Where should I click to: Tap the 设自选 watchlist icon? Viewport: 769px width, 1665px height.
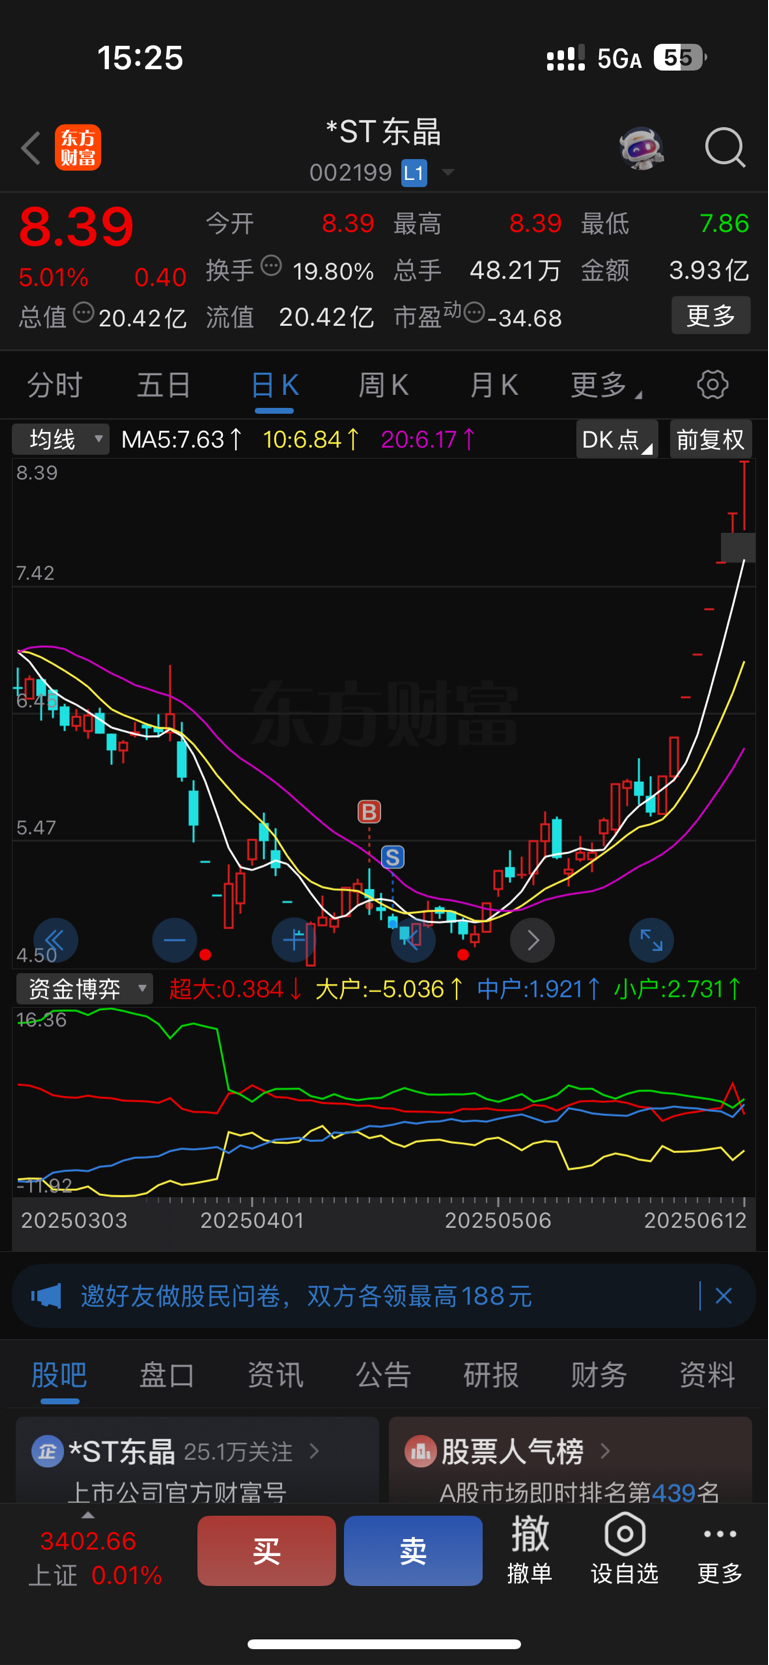(625, 1550)
